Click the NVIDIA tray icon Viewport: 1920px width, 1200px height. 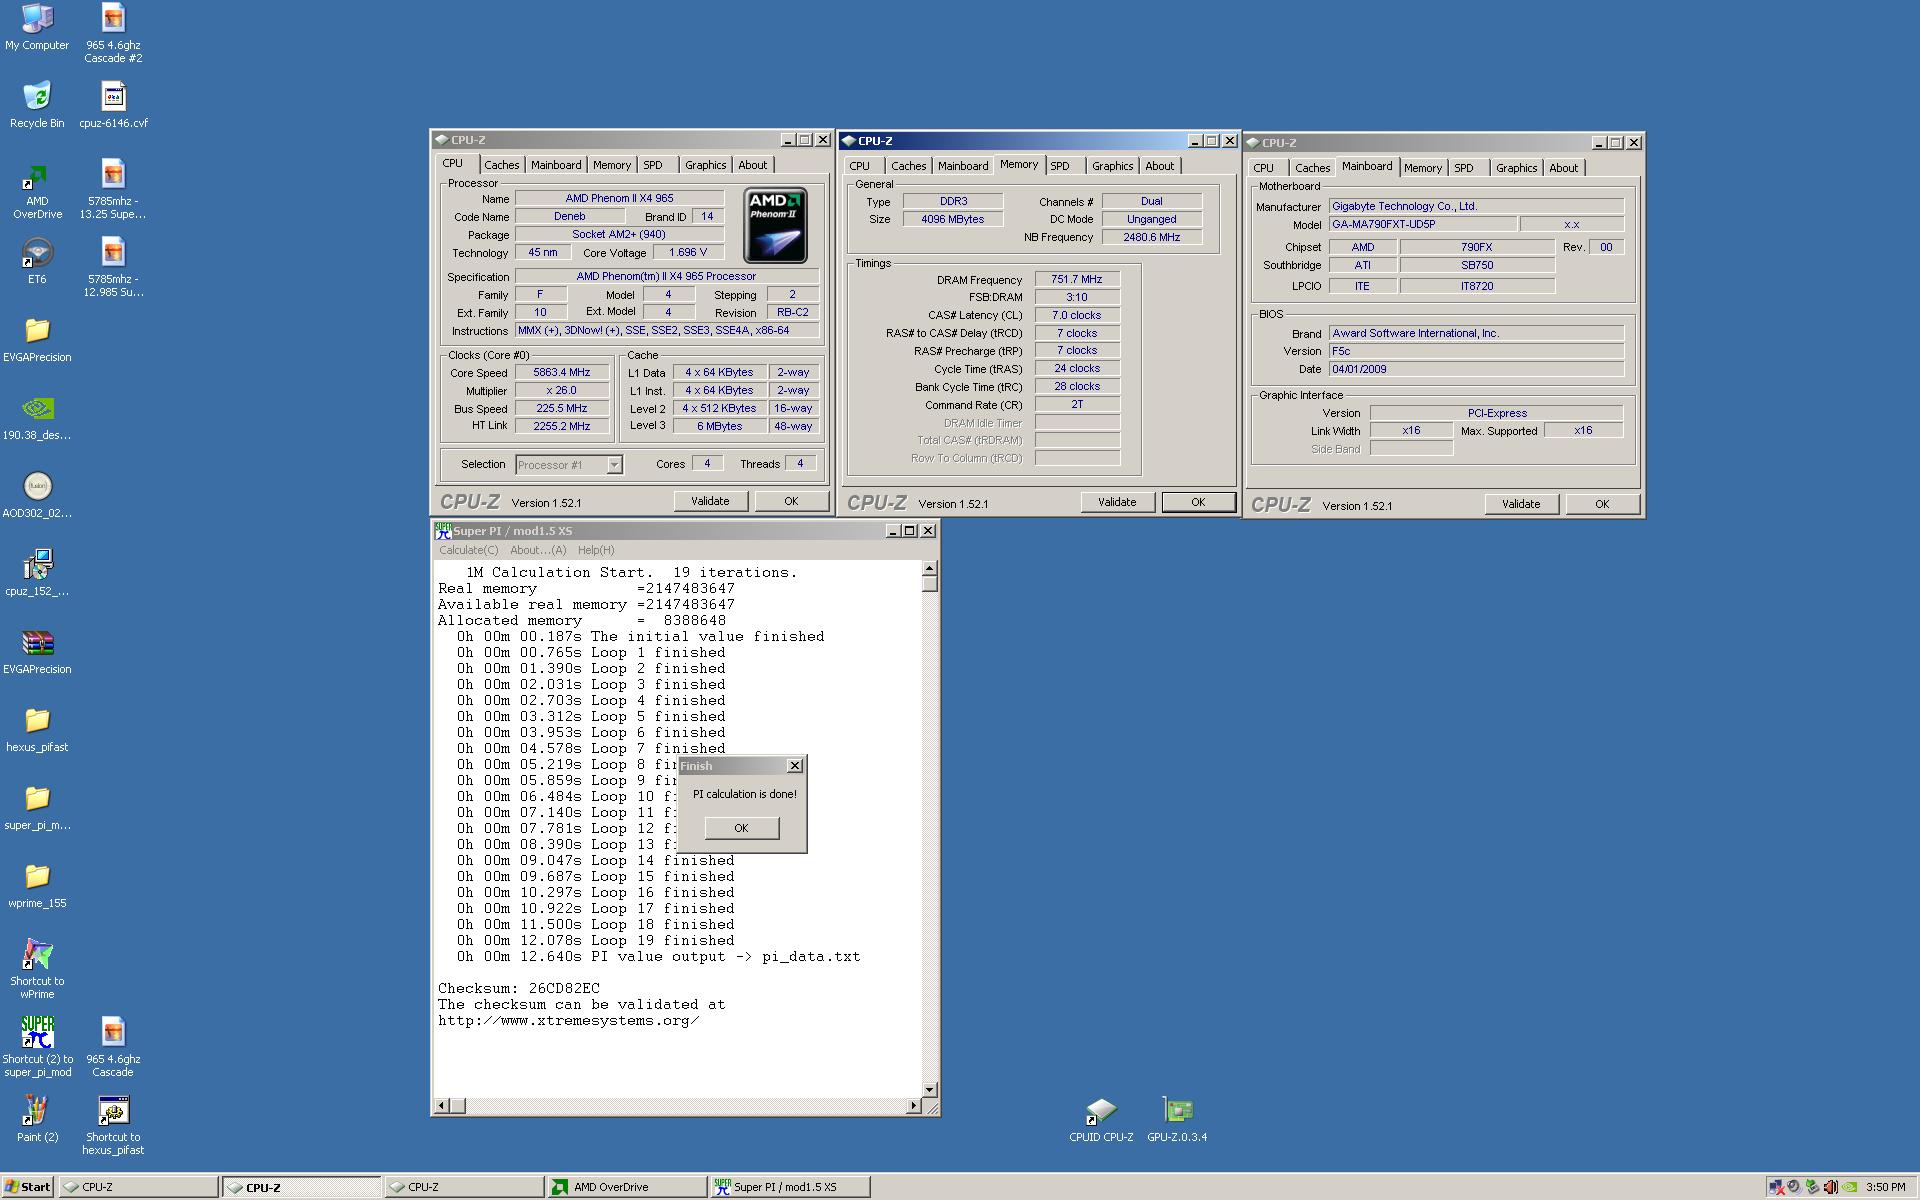pos(1849,1187)
